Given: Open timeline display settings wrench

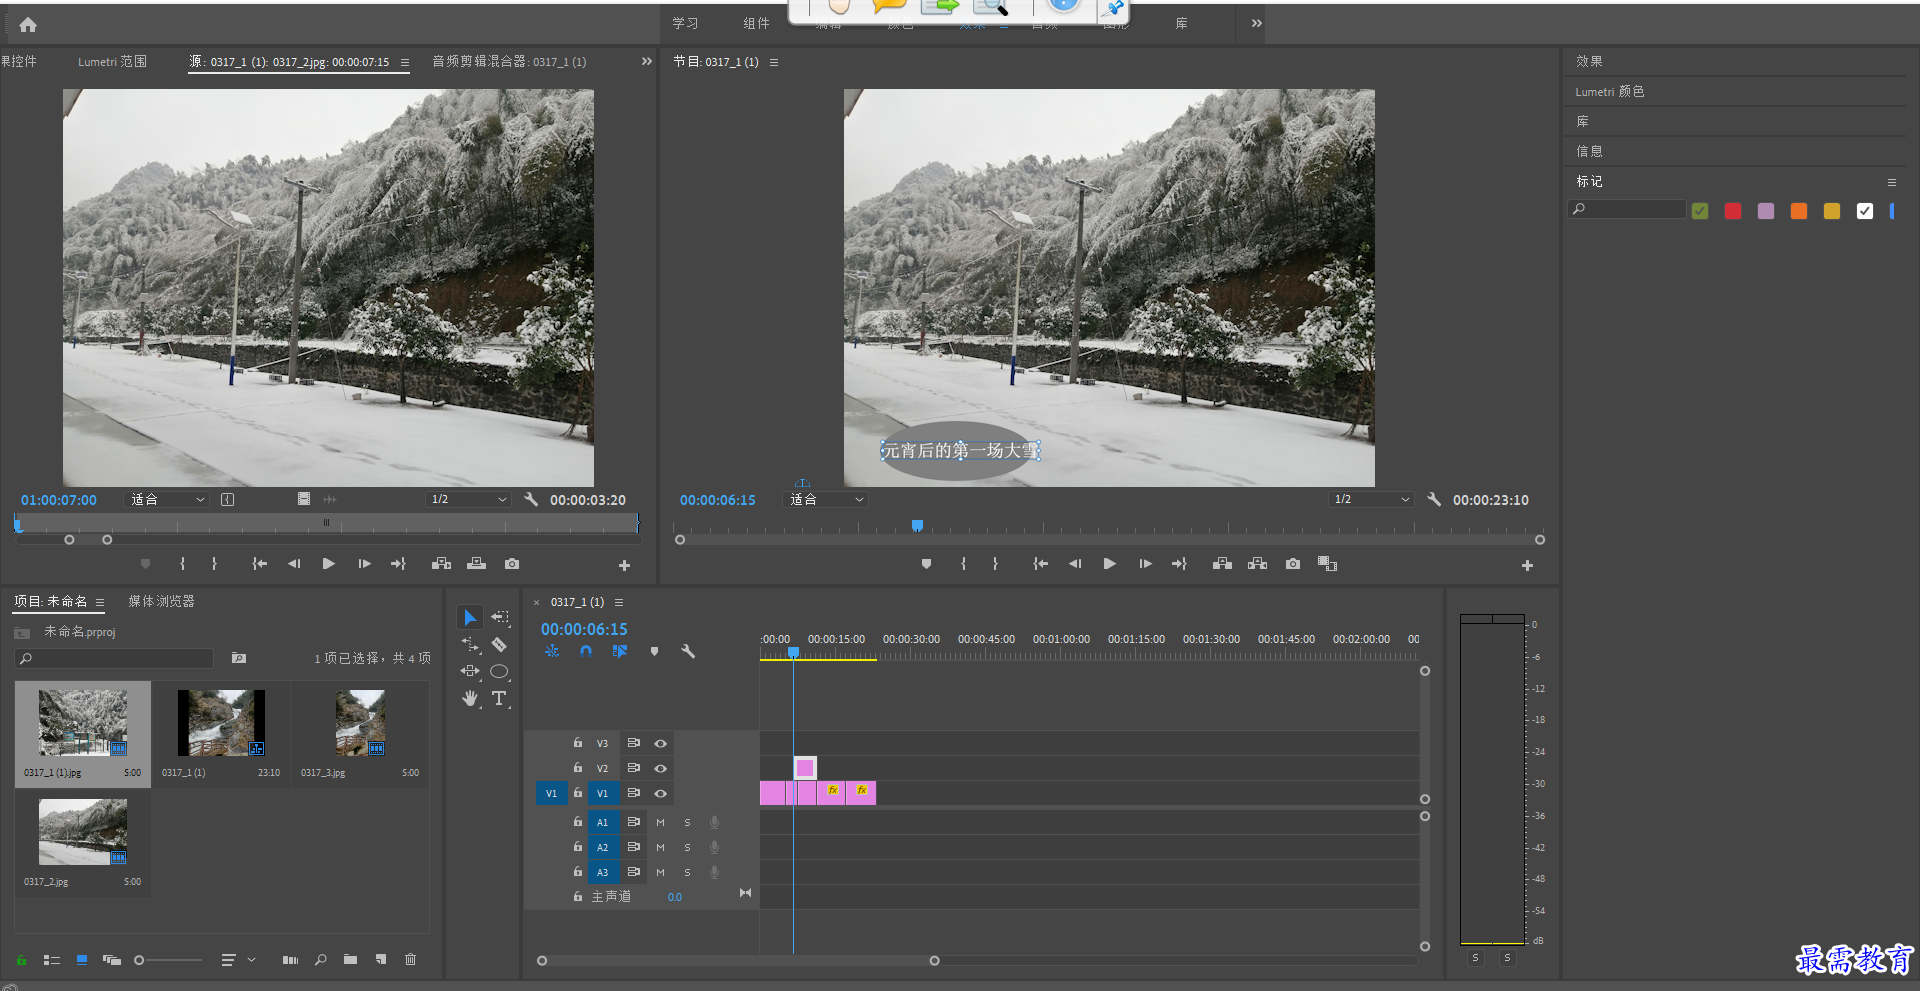Looking at the screenshot, I should 688,651.
